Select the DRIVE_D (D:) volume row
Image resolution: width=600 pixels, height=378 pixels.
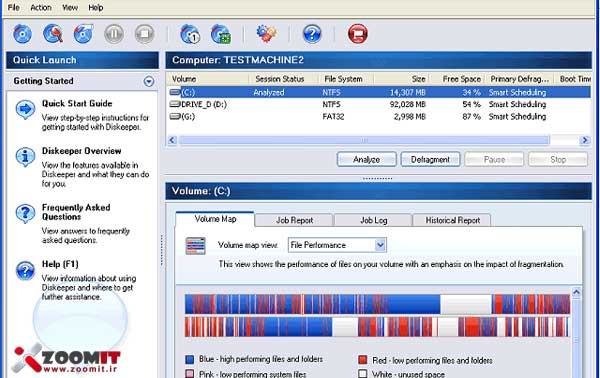pos(379,104)
